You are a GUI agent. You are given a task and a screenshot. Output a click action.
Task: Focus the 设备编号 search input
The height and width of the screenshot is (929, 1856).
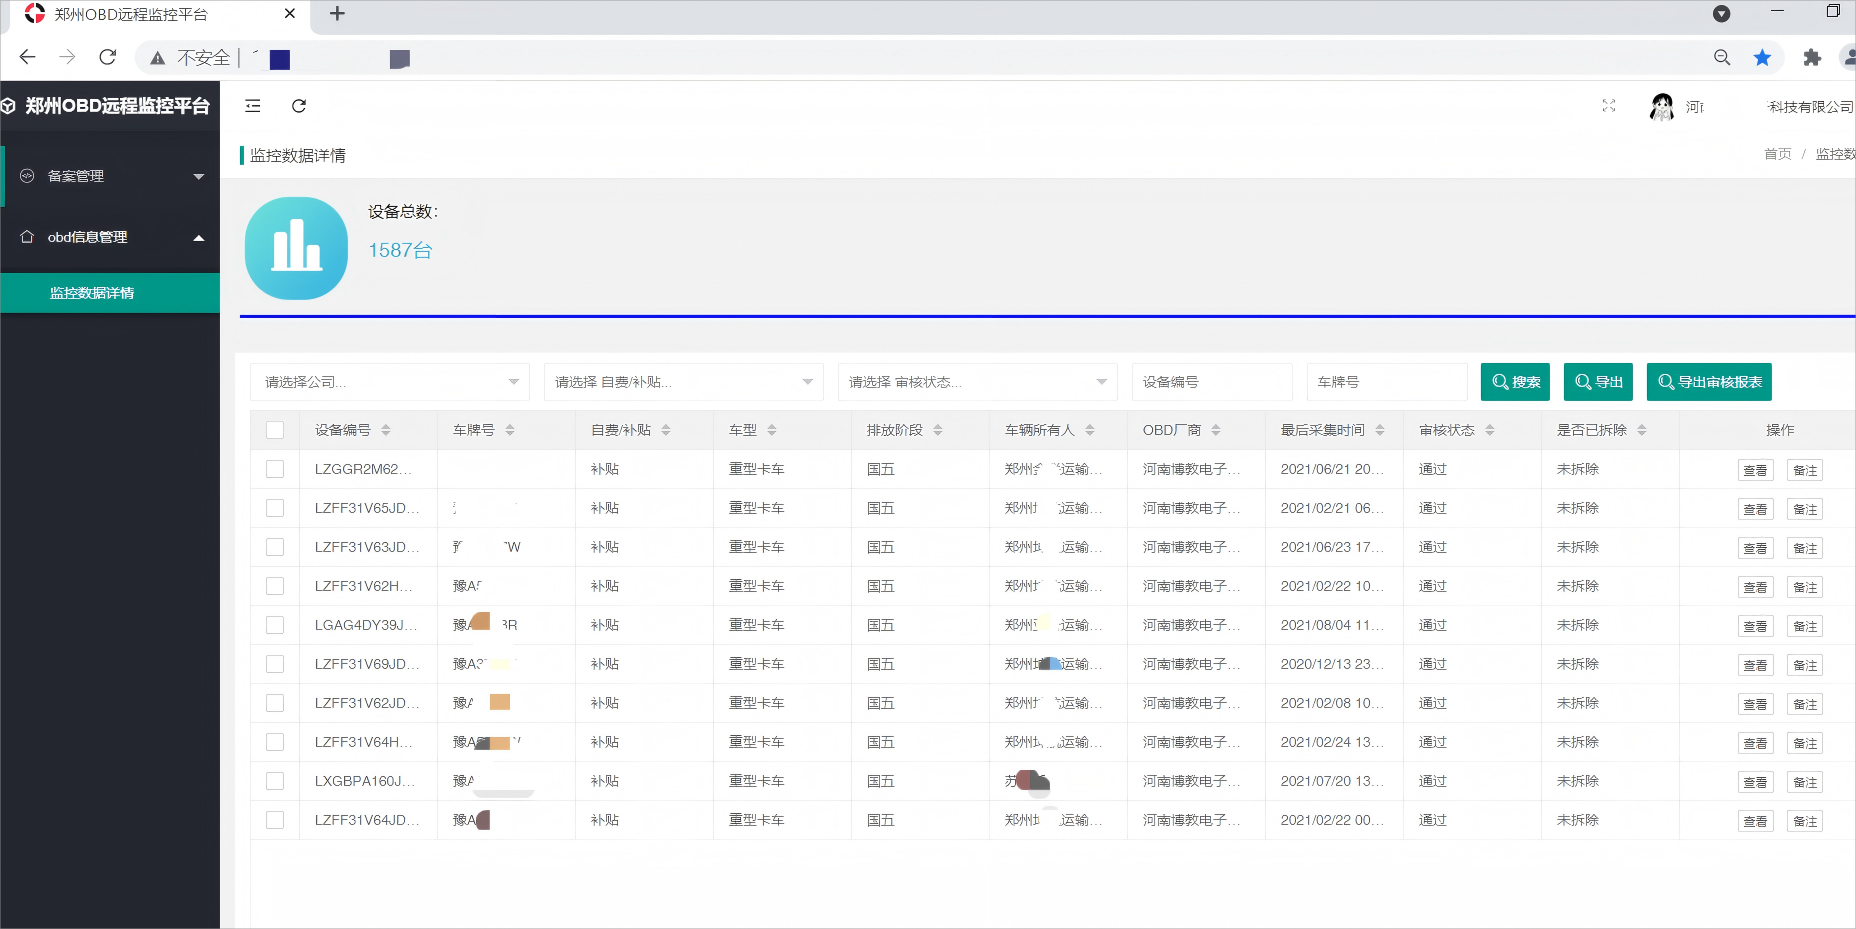(x=1212, y=382)
